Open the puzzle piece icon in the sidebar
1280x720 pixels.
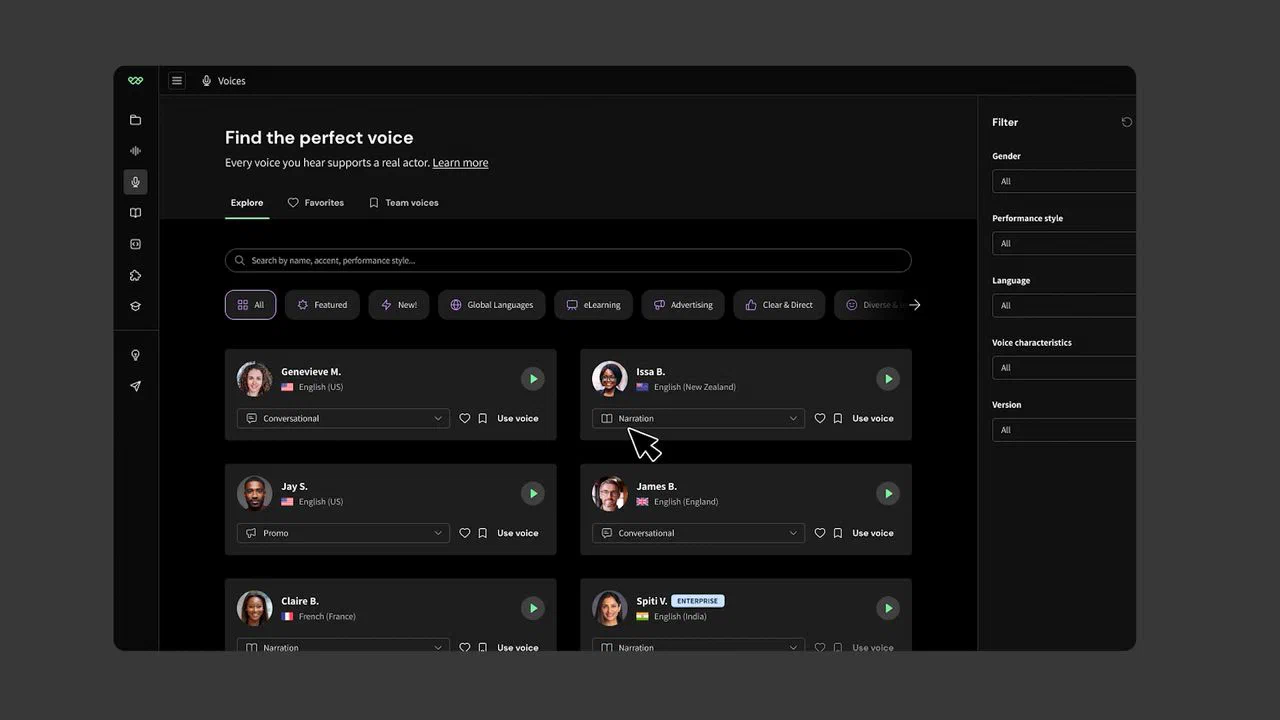point(136,275)
